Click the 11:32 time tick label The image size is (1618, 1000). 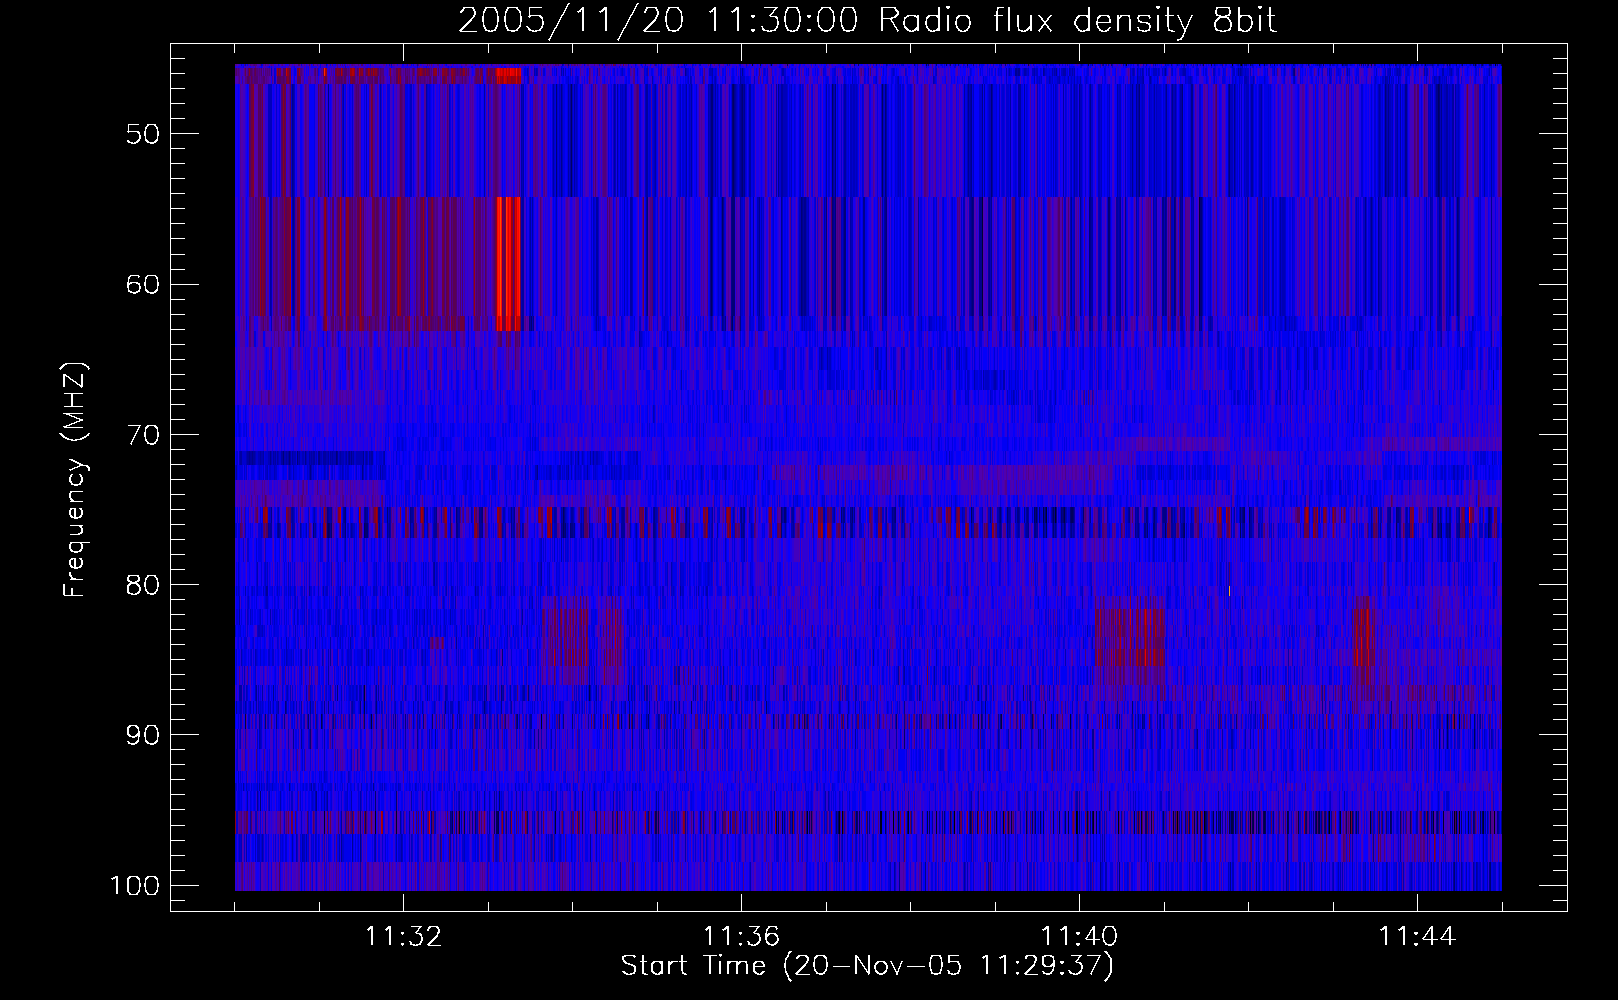[x=403, y=937]
